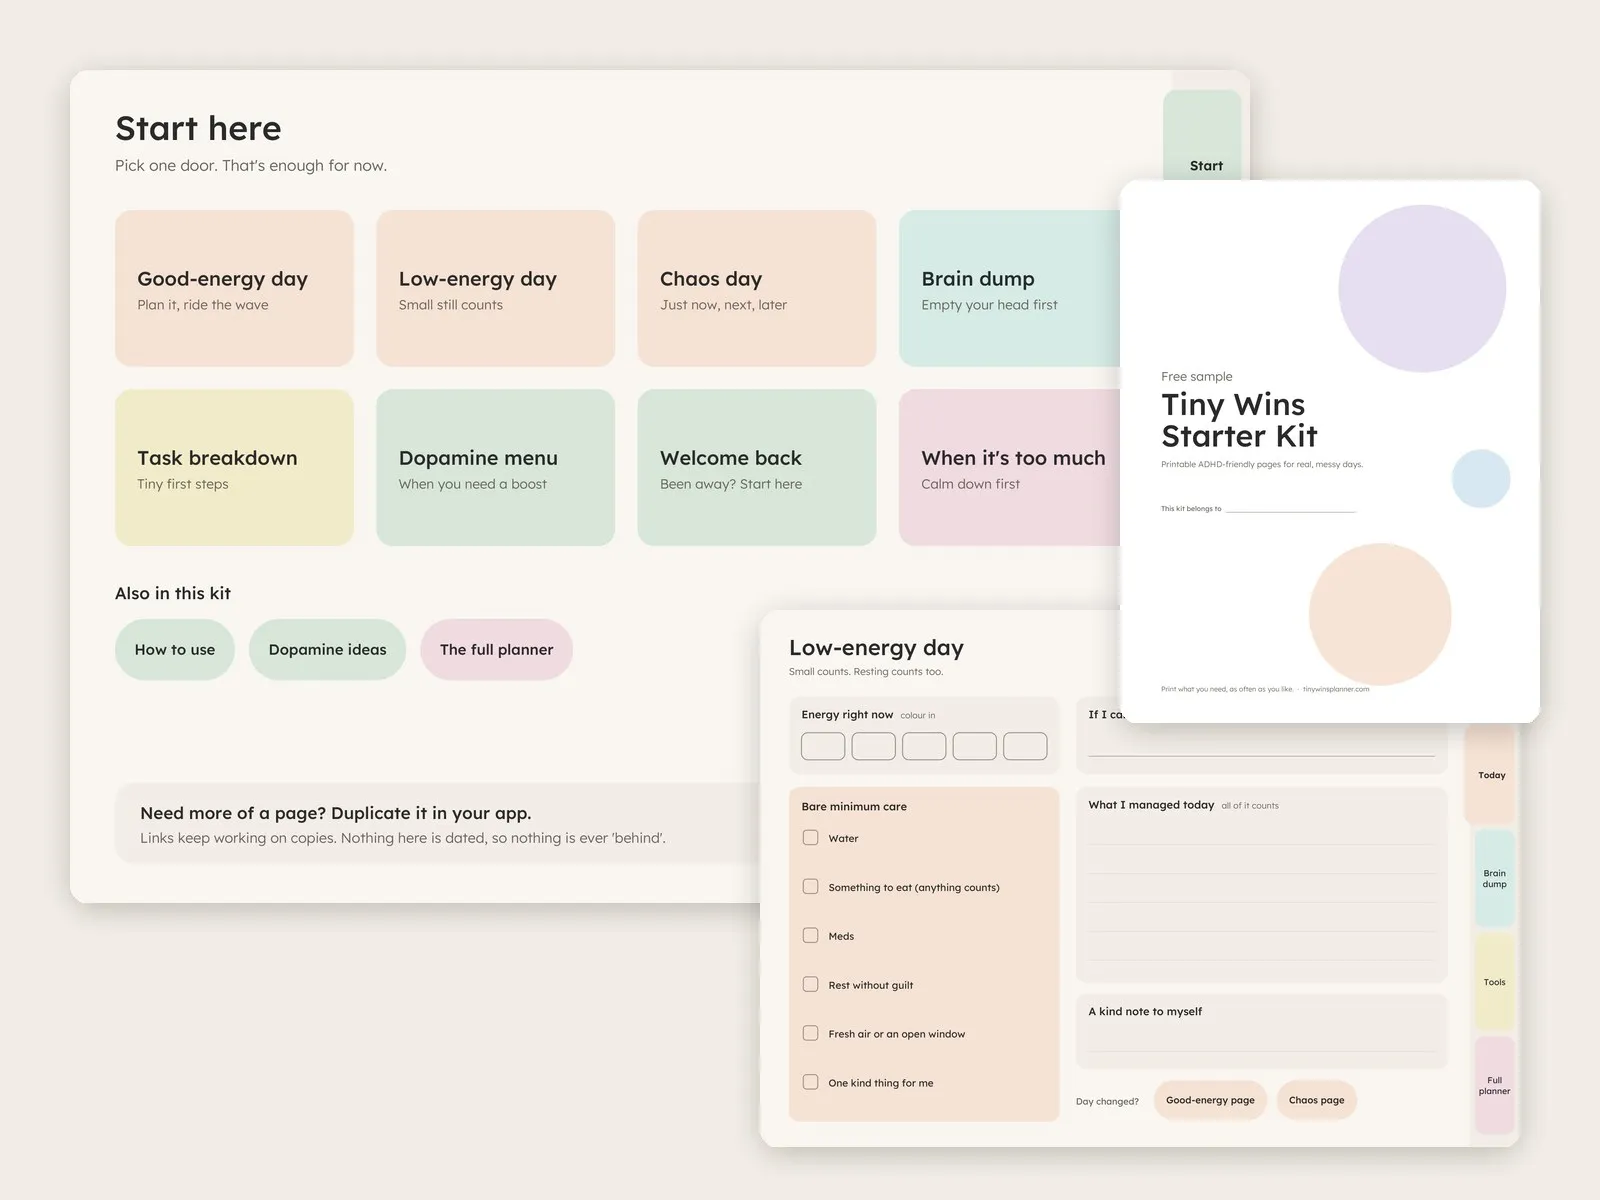Screen dimensions: 1600x1200
Task: Tick Something to eat checkbox
Action: click(810, 887)
